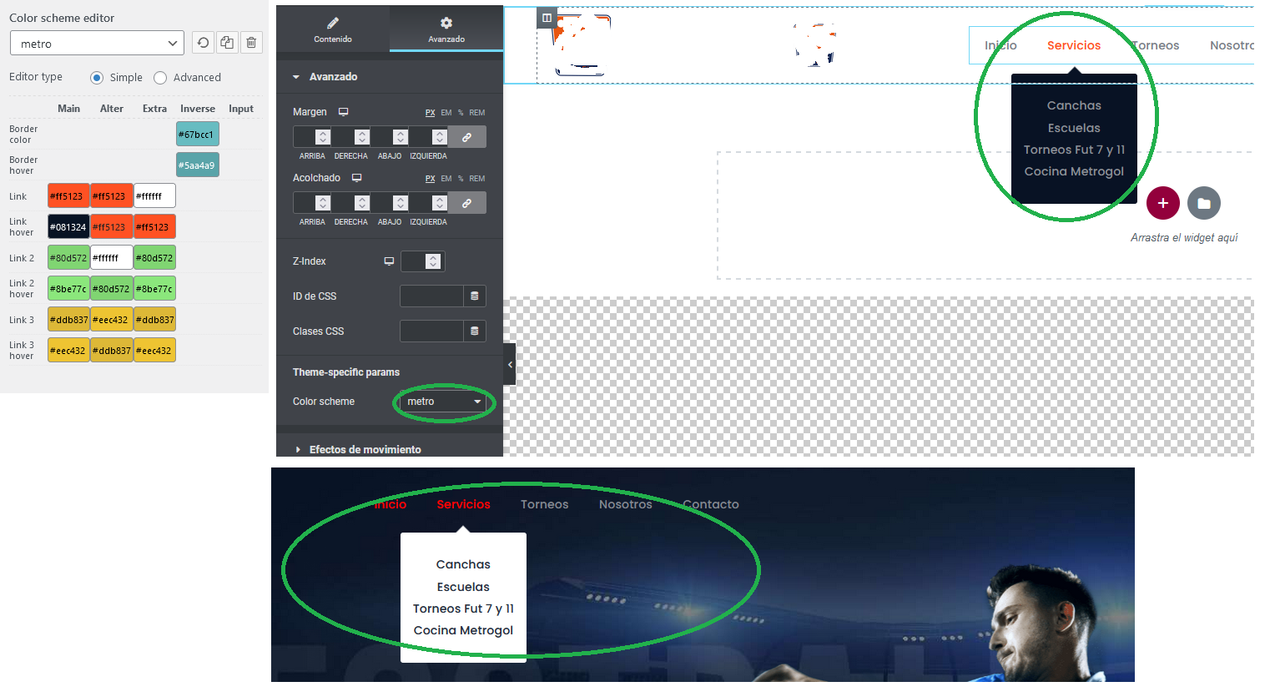Choose Cocina Metrogol in the dark submenu
This screenshot has width=1280, height=693.
[1074, 171]
